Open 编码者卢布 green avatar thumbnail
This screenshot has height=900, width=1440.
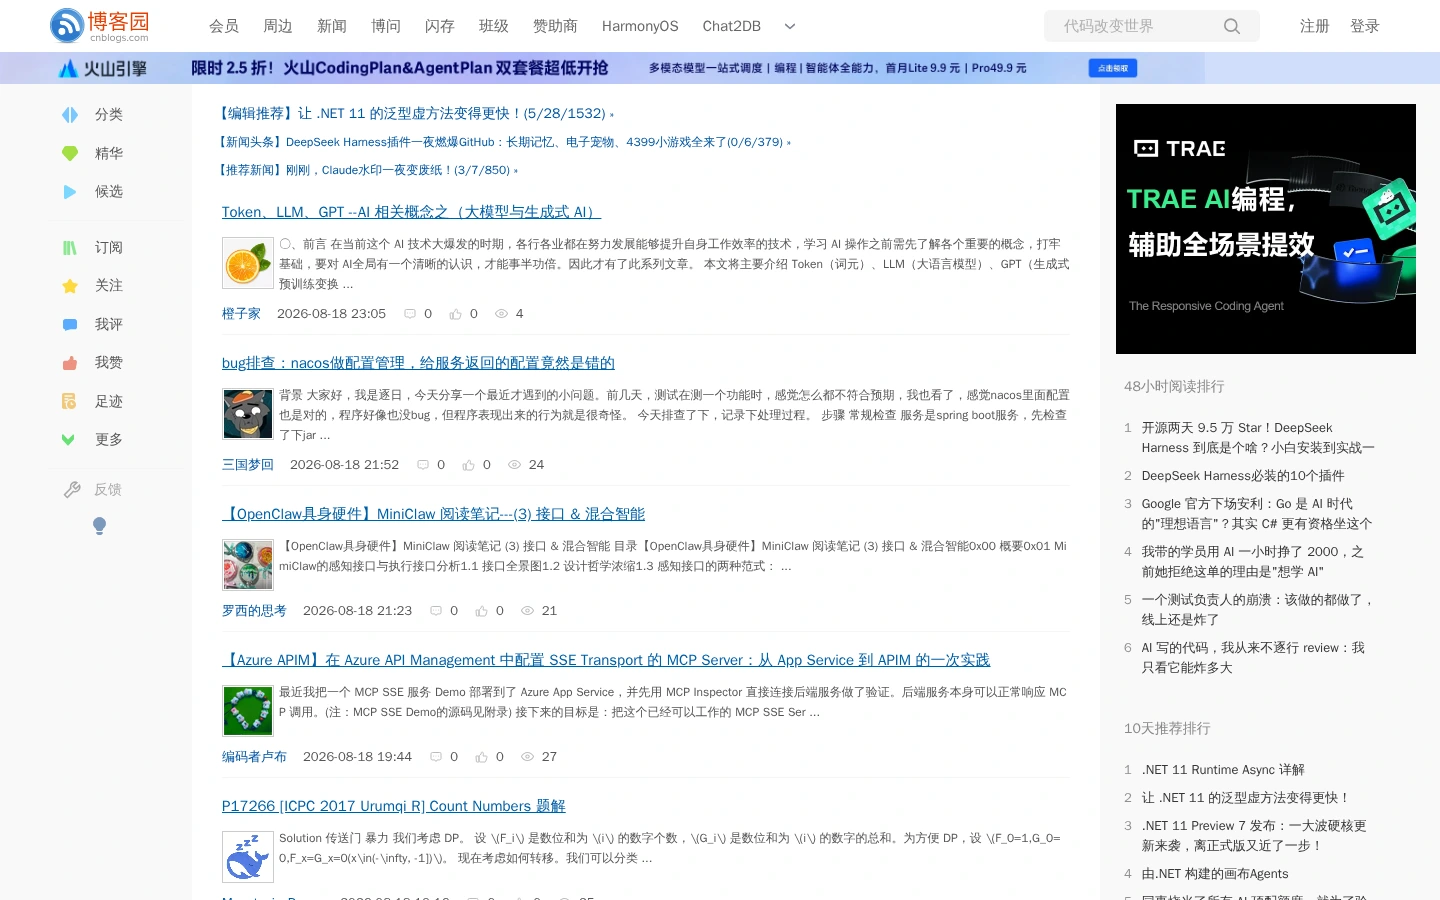coord(248,711)
